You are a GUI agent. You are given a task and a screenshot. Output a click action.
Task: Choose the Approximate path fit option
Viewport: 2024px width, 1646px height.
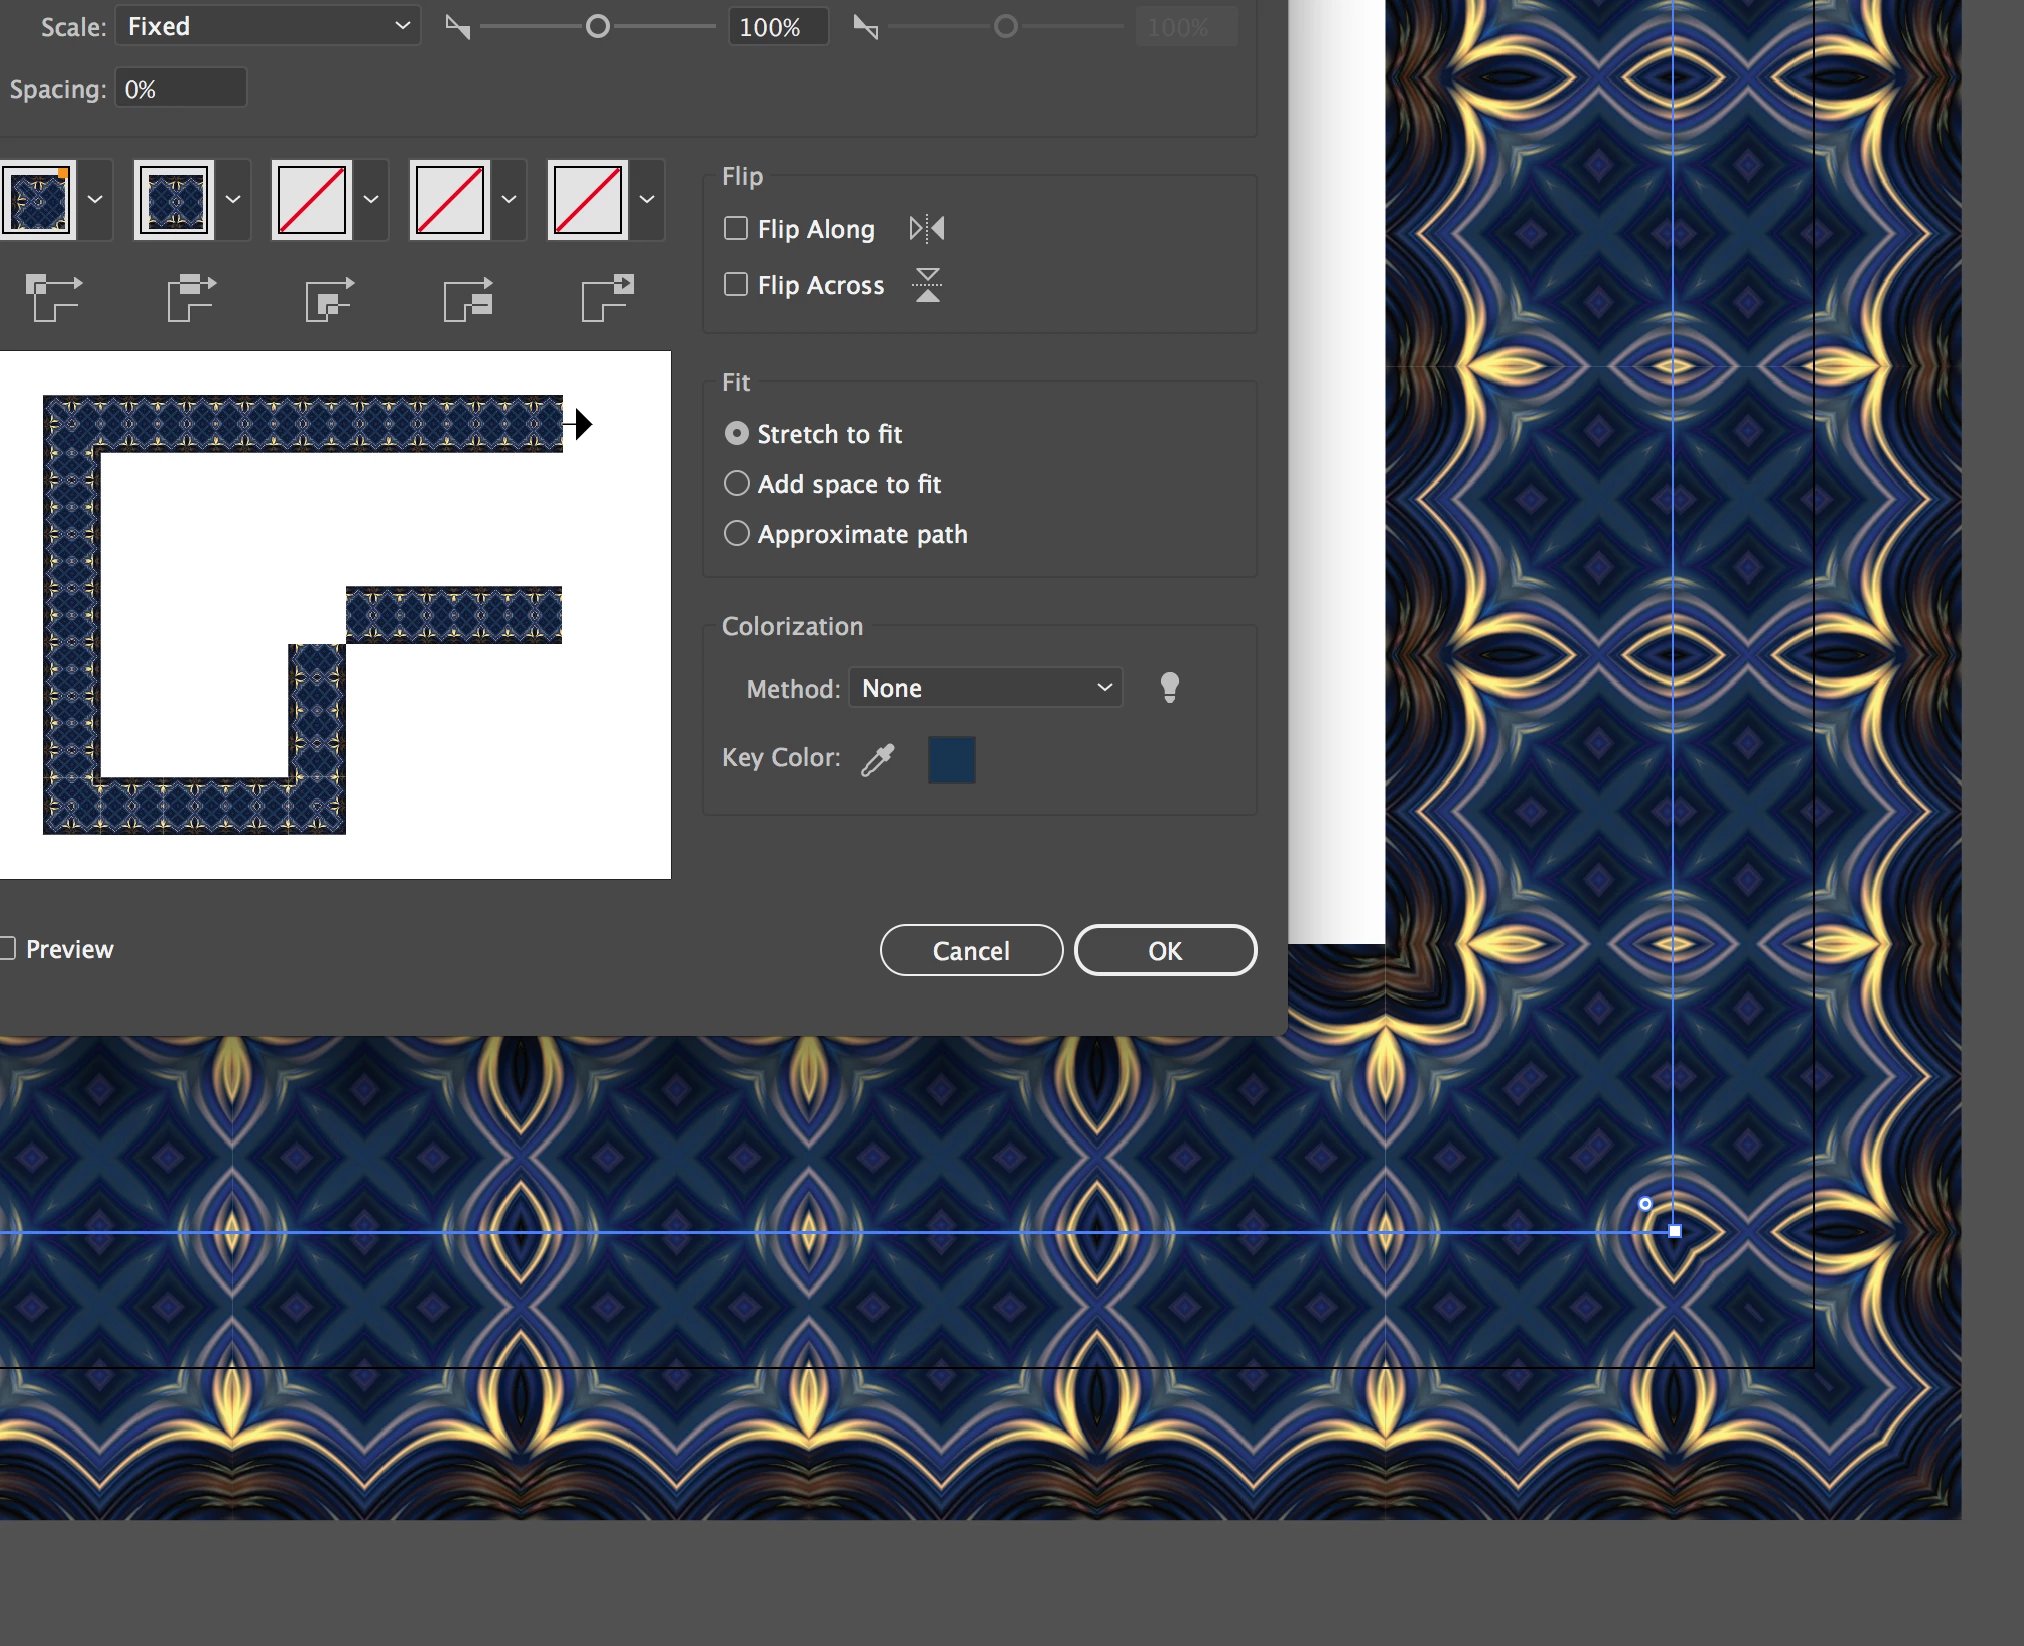click(737, 534)
